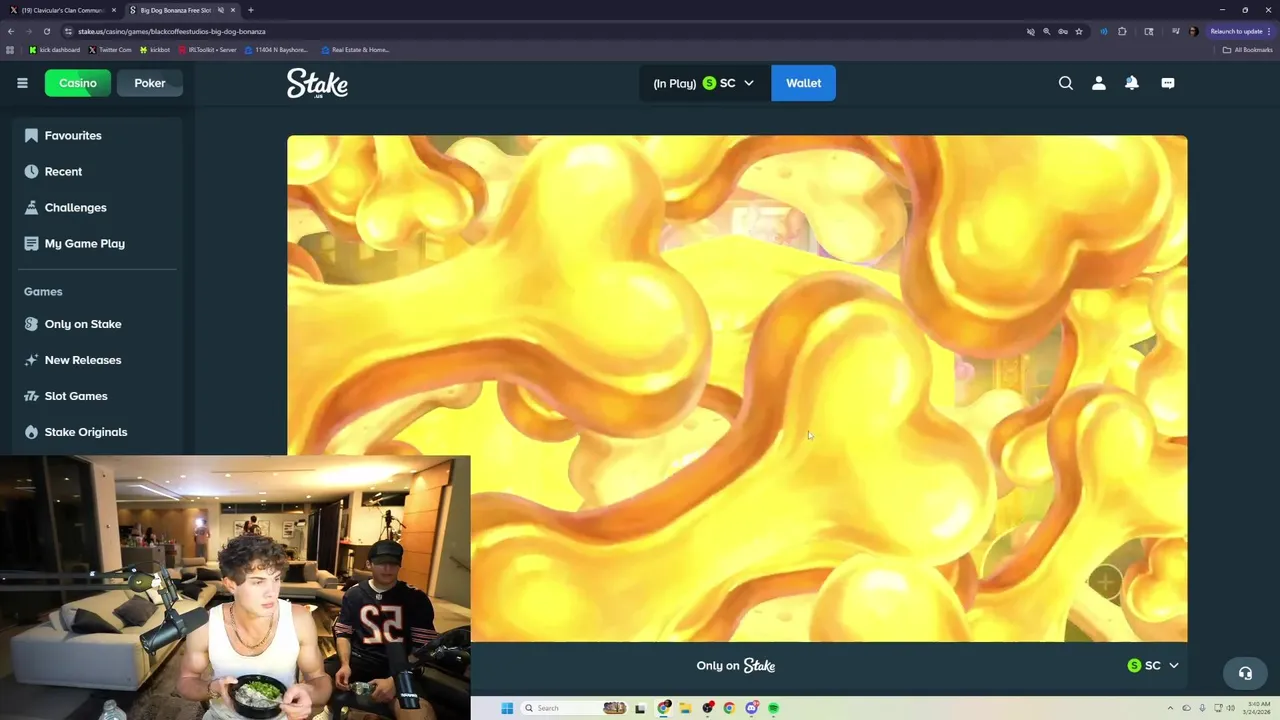
Task: Open kickbot bookmark
Action: (x=155, y=49)
